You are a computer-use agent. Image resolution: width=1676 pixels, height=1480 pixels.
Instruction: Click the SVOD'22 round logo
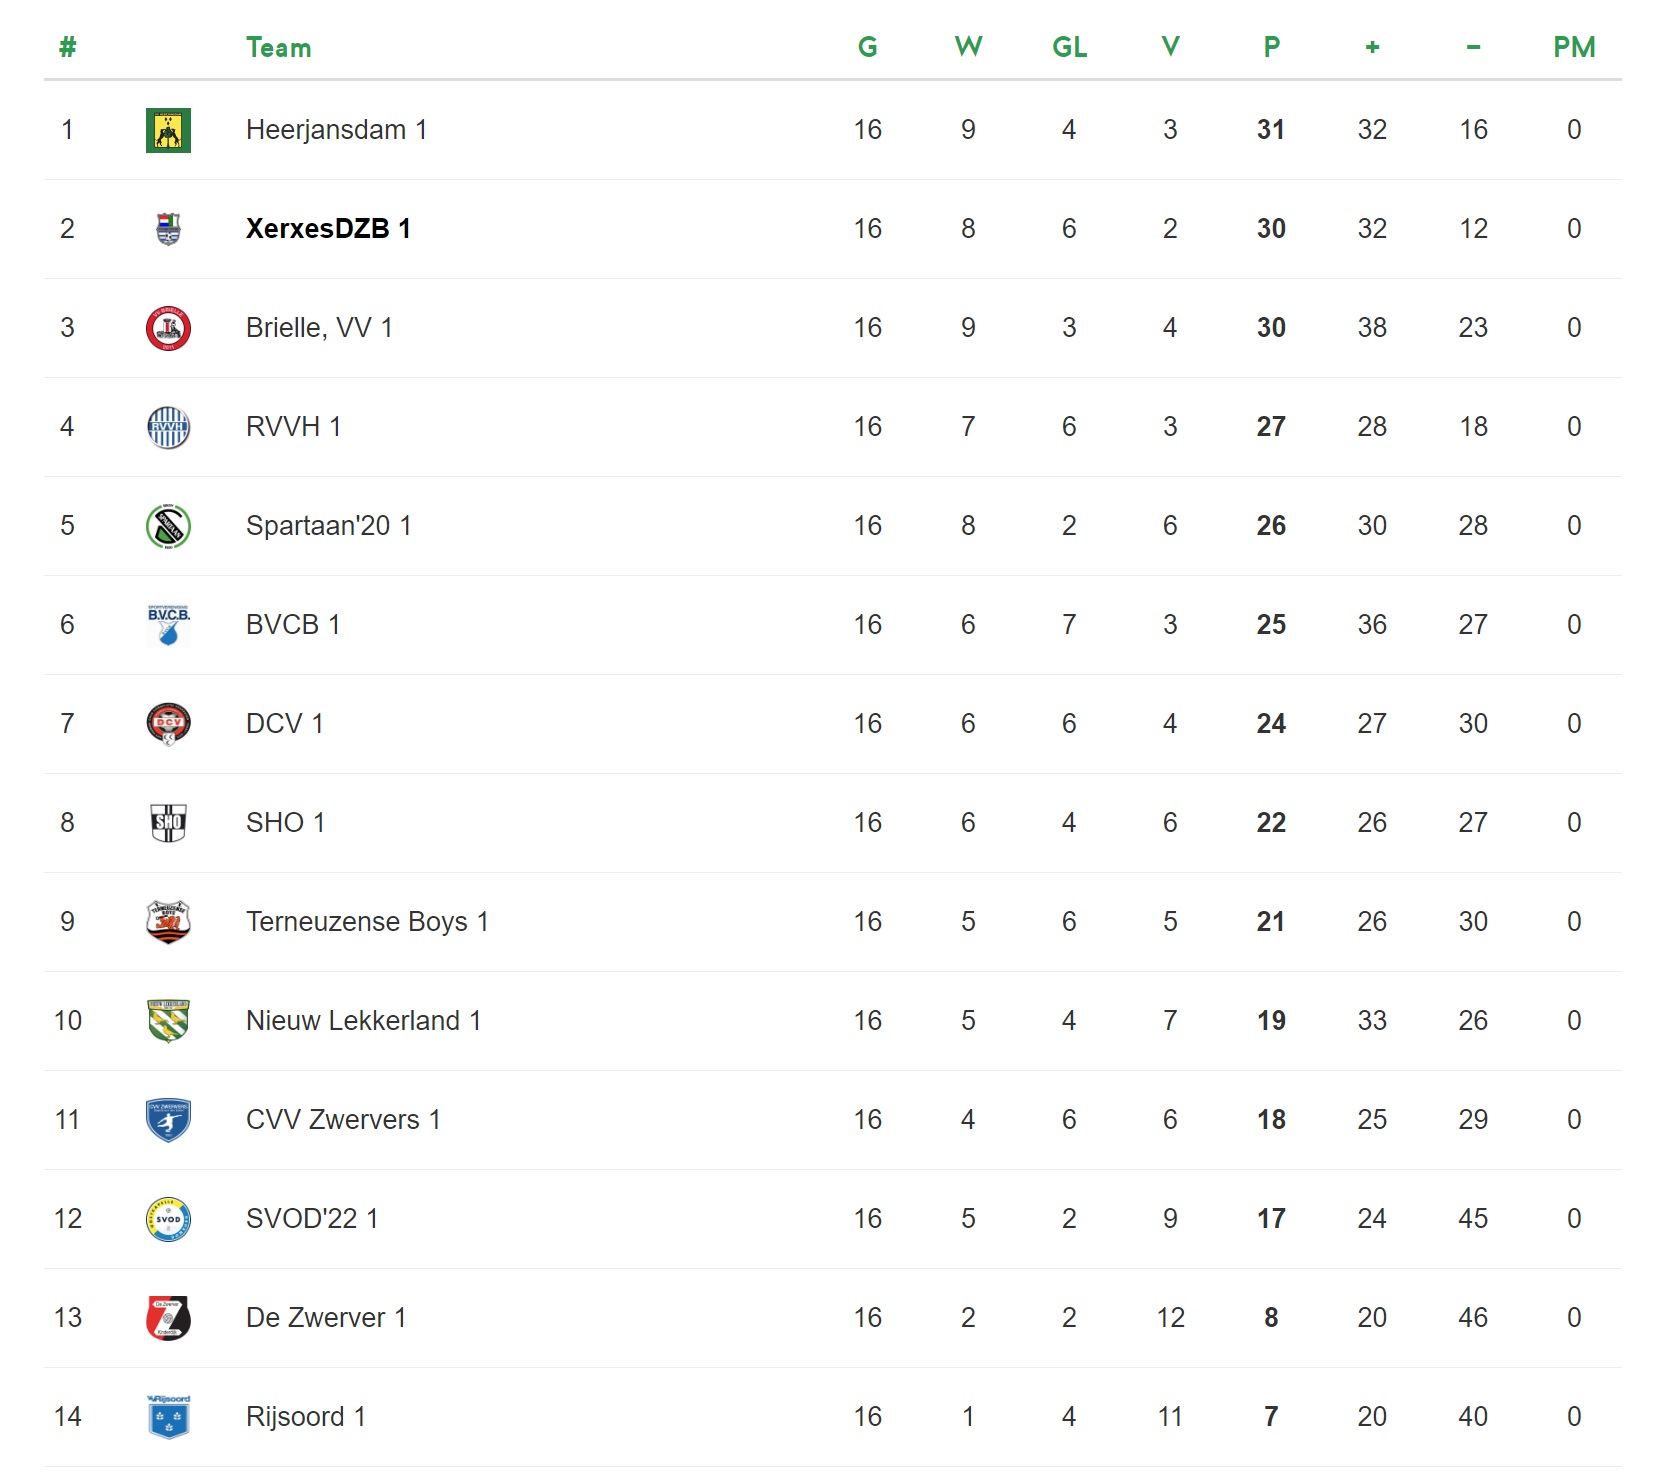[168, 1219]
